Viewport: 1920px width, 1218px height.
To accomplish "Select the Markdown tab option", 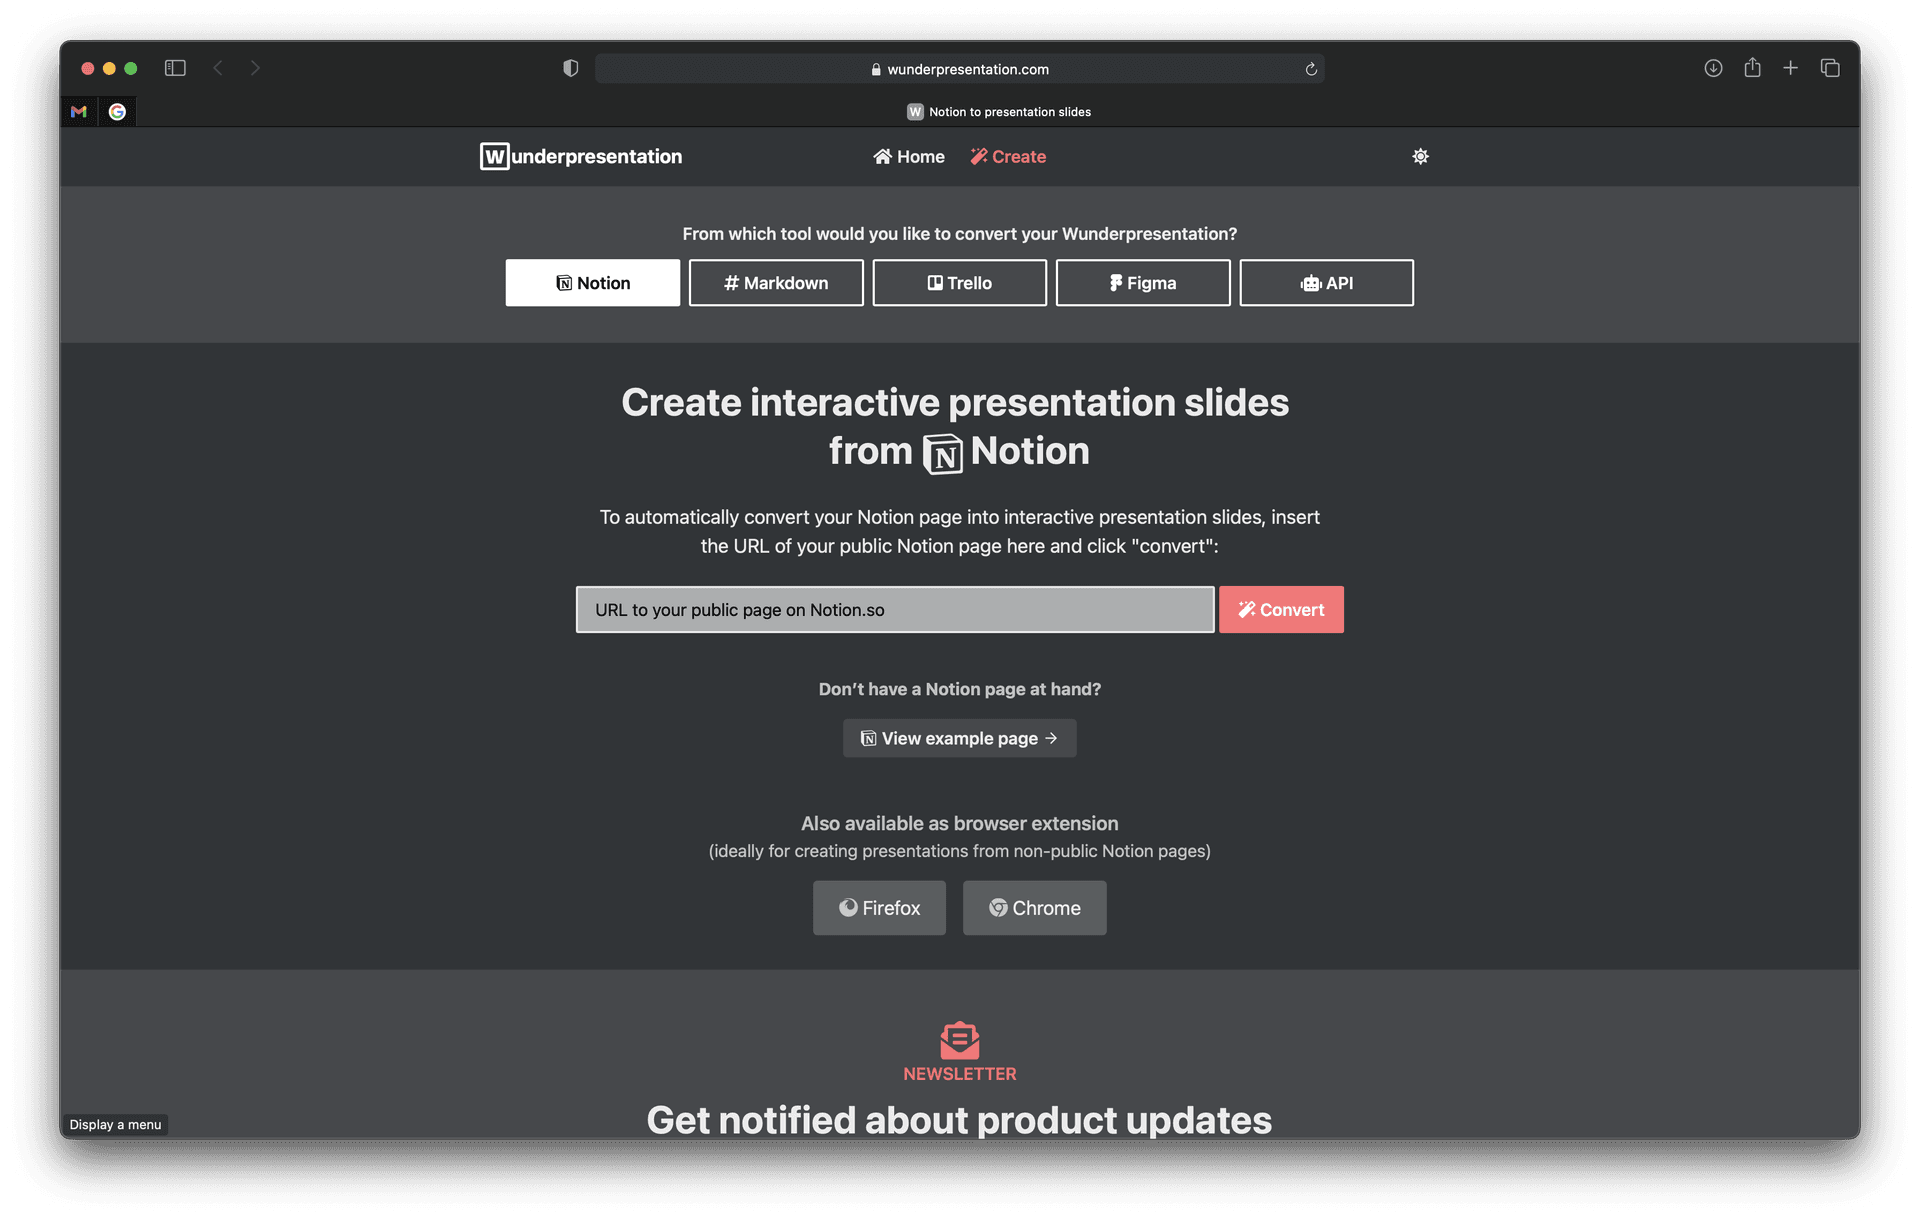I will click(x=775, y=281).
